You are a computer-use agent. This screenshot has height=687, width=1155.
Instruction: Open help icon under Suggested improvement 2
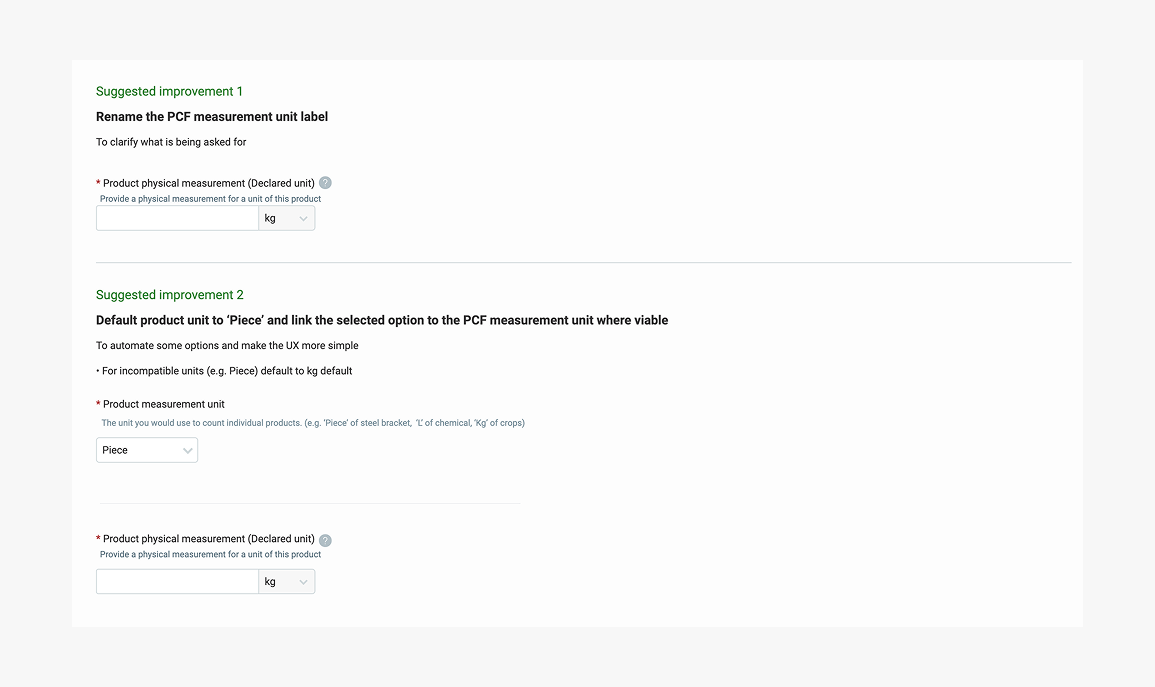[x=325, y=540]
